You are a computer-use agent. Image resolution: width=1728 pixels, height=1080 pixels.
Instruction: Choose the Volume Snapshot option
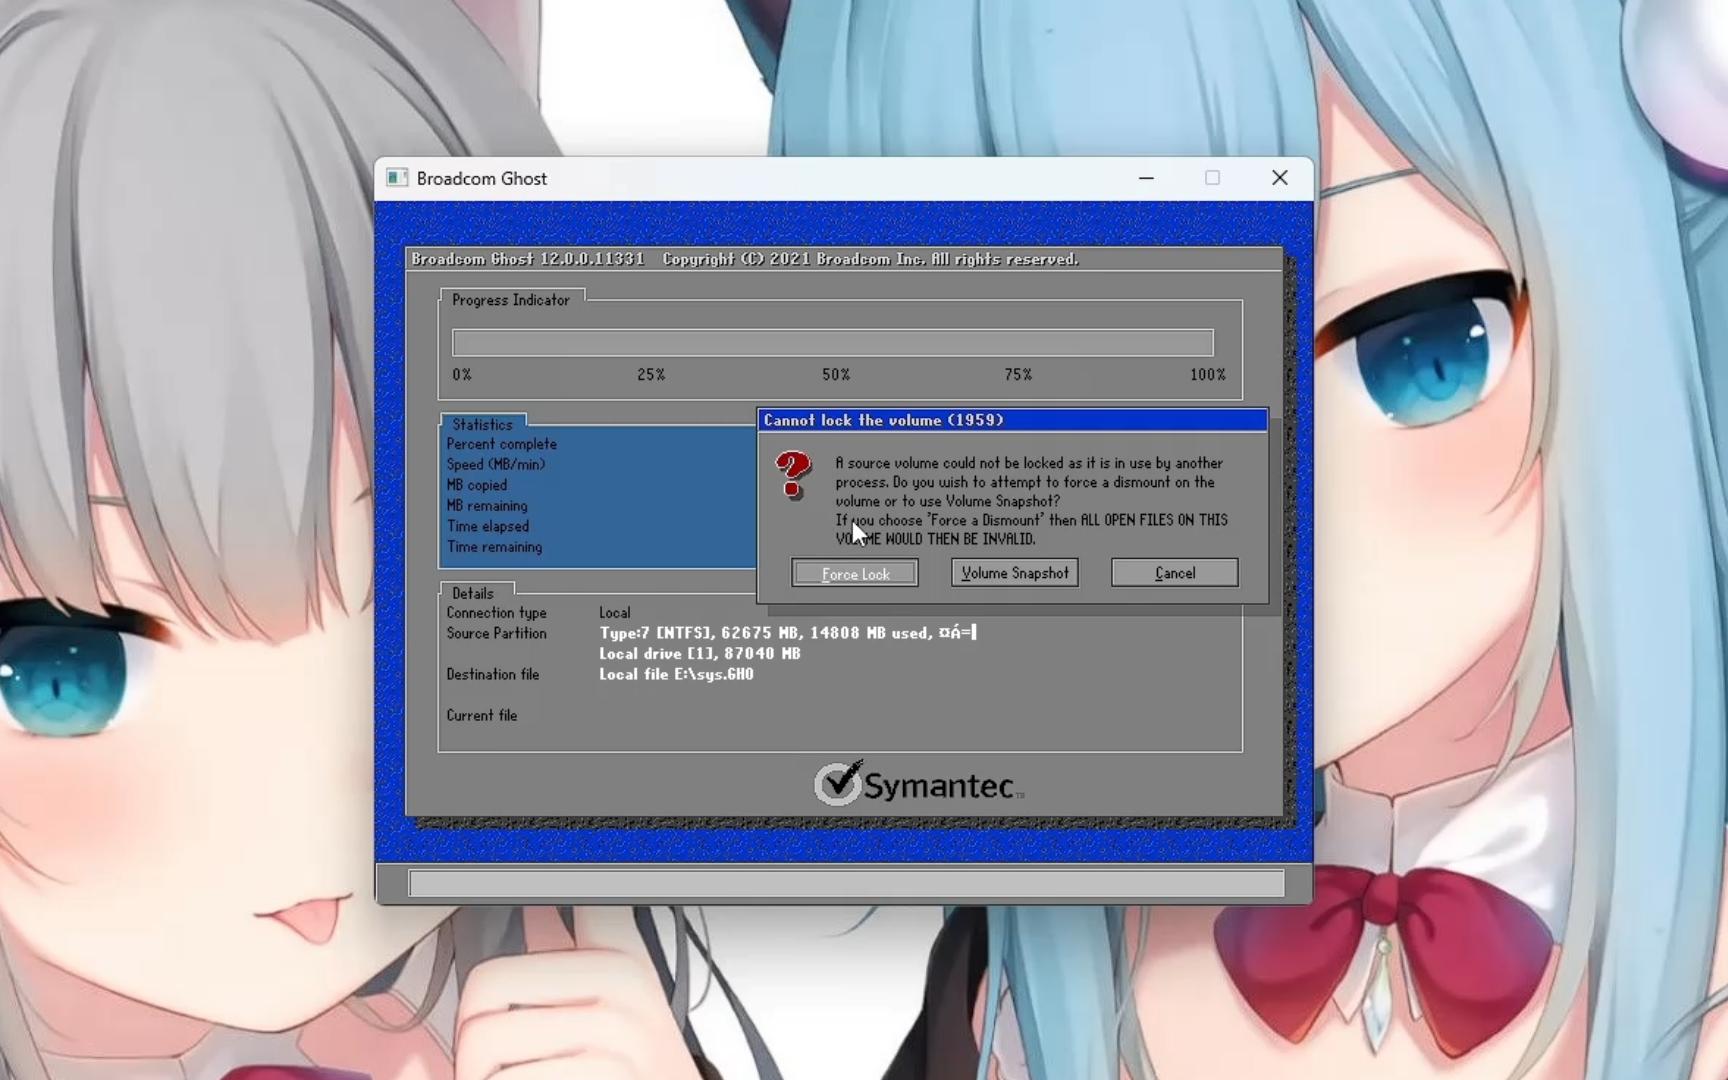(x=1015, y=573)
